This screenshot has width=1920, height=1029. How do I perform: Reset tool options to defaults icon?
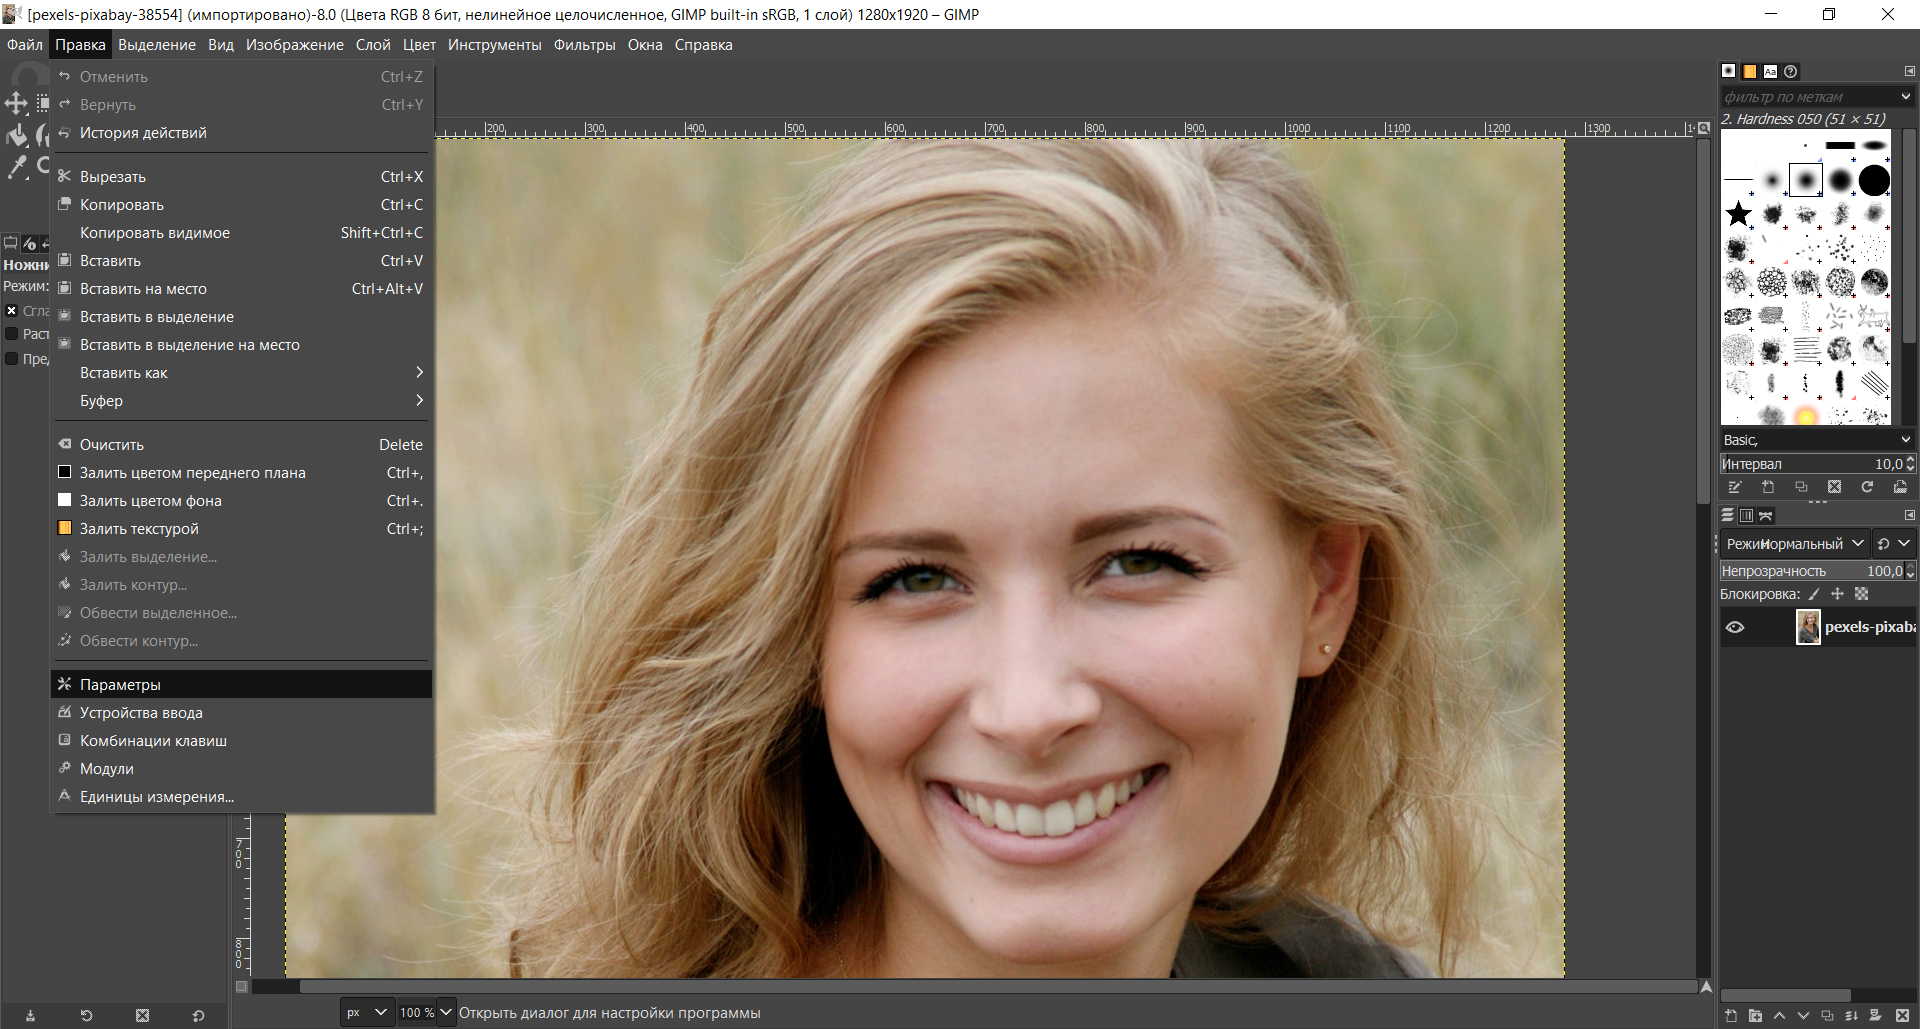point(198,1015)
